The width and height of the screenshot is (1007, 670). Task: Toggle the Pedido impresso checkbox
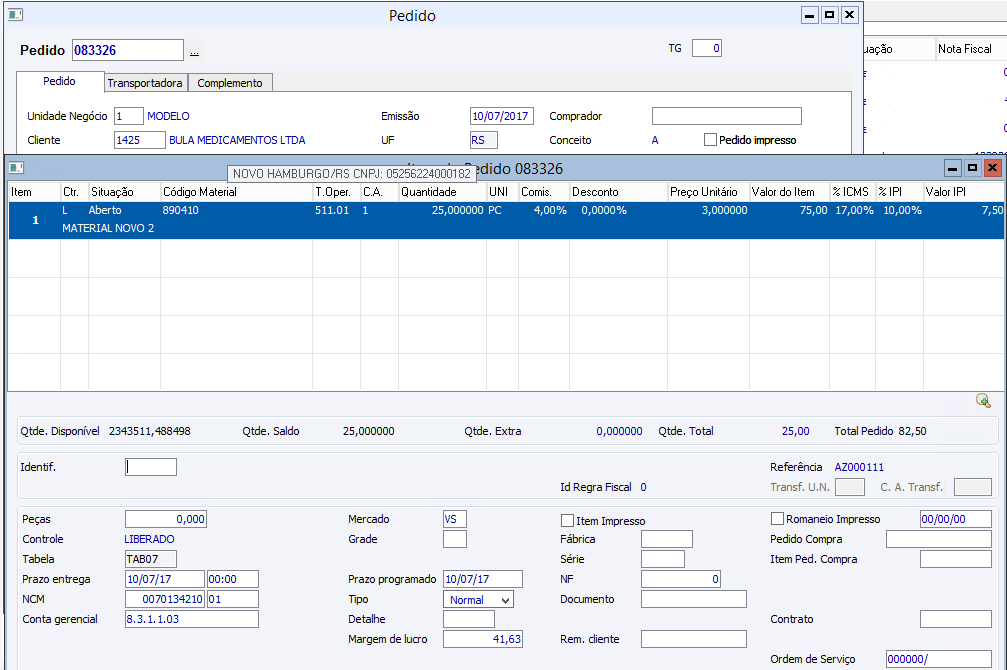711,140
